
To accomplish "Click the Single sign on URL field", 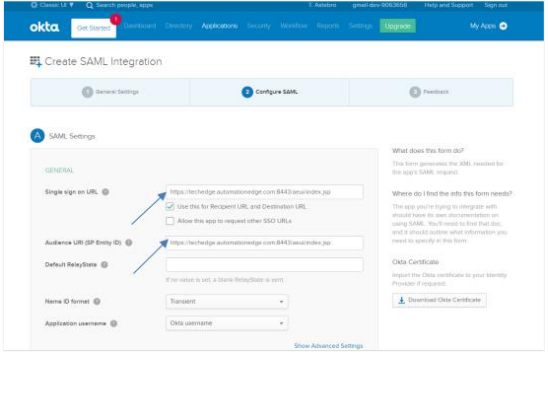I will tap(265, 192).
